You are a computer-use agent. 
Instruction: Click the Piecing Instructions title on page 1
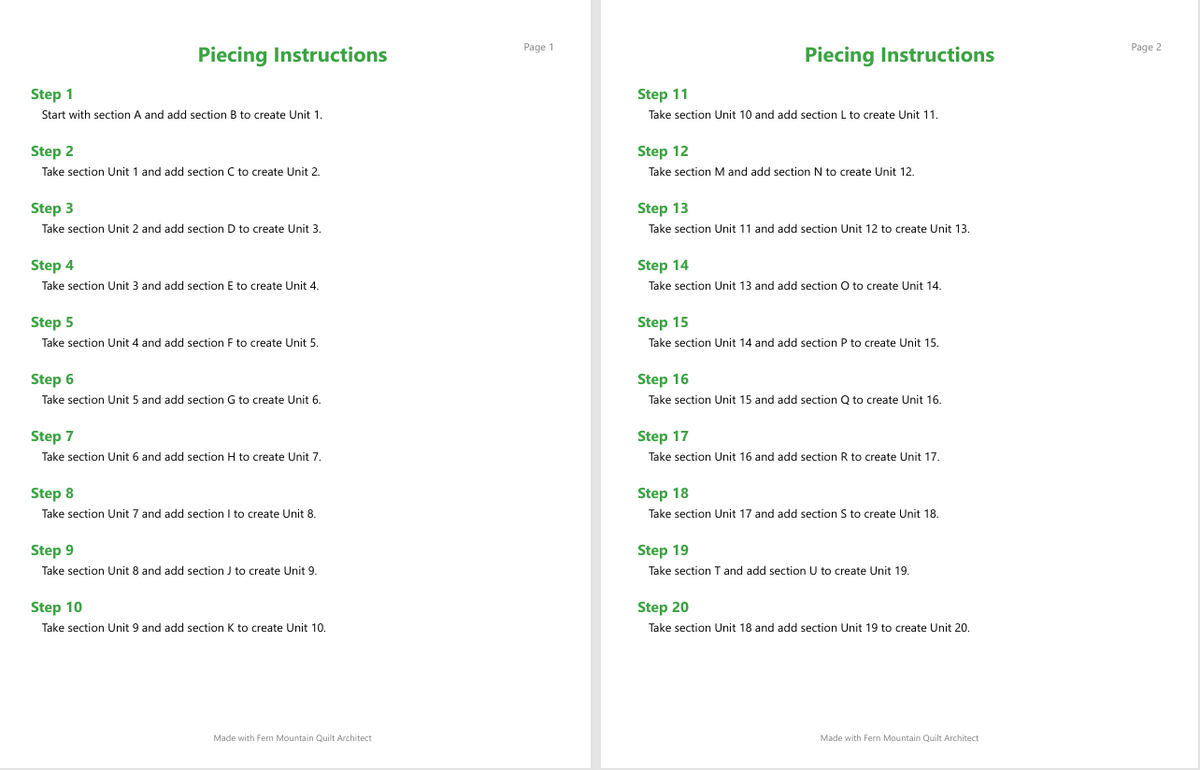pyautogui.click(x=292, y=55)
